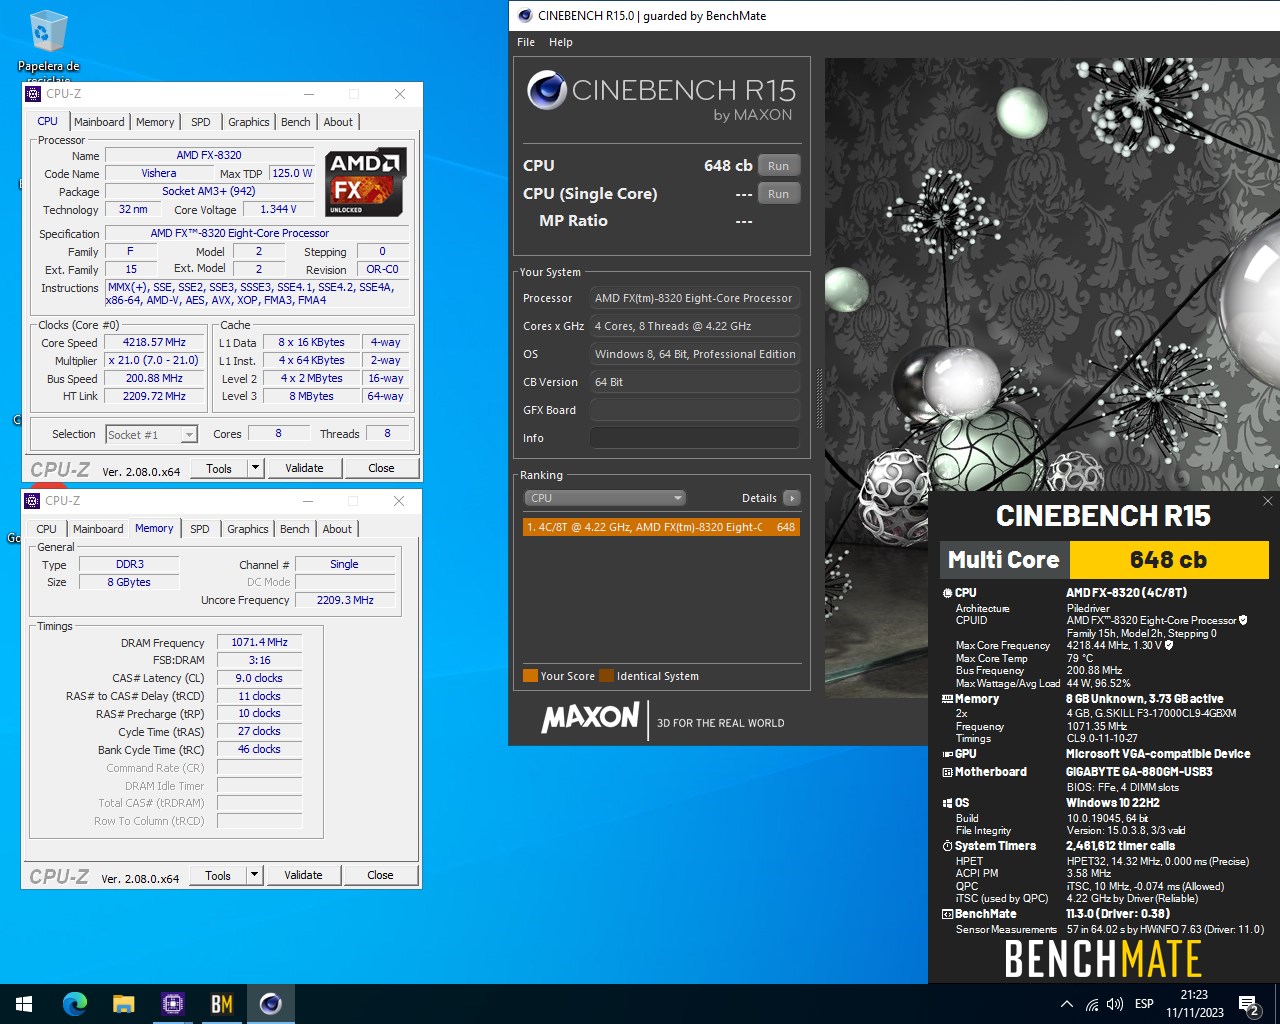Click Processor field in Cinebench system
Viewport: 1280px width, 1024px height.
(695, 298)
